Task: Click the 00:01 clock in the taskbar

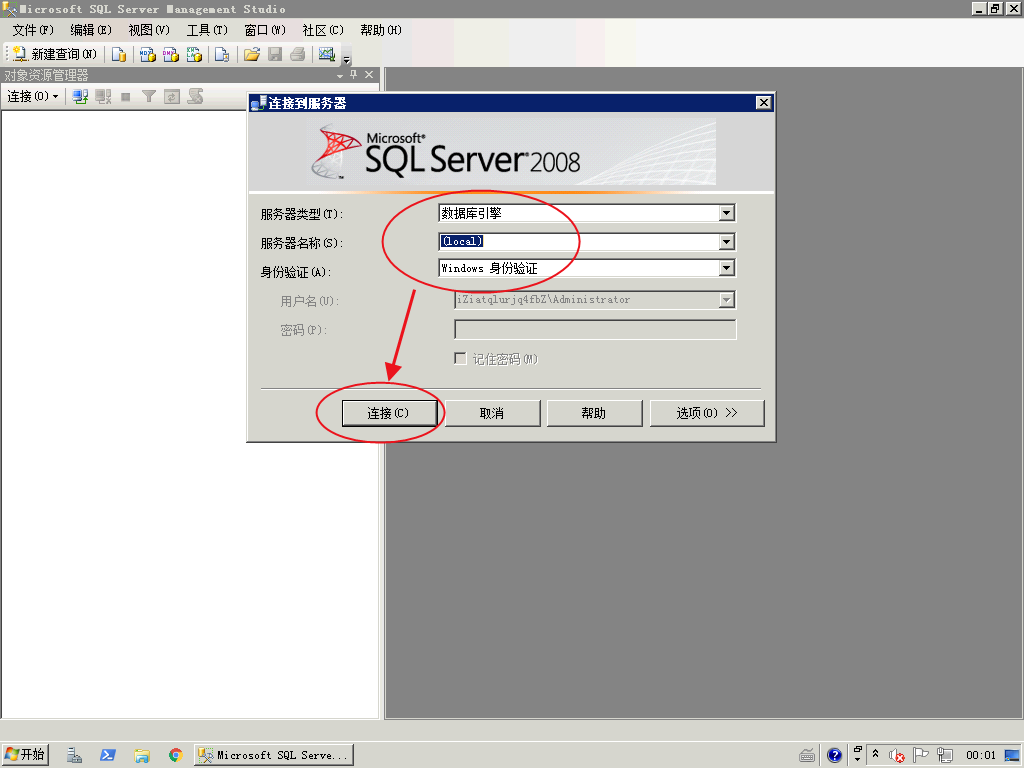Action: (981, 756)
